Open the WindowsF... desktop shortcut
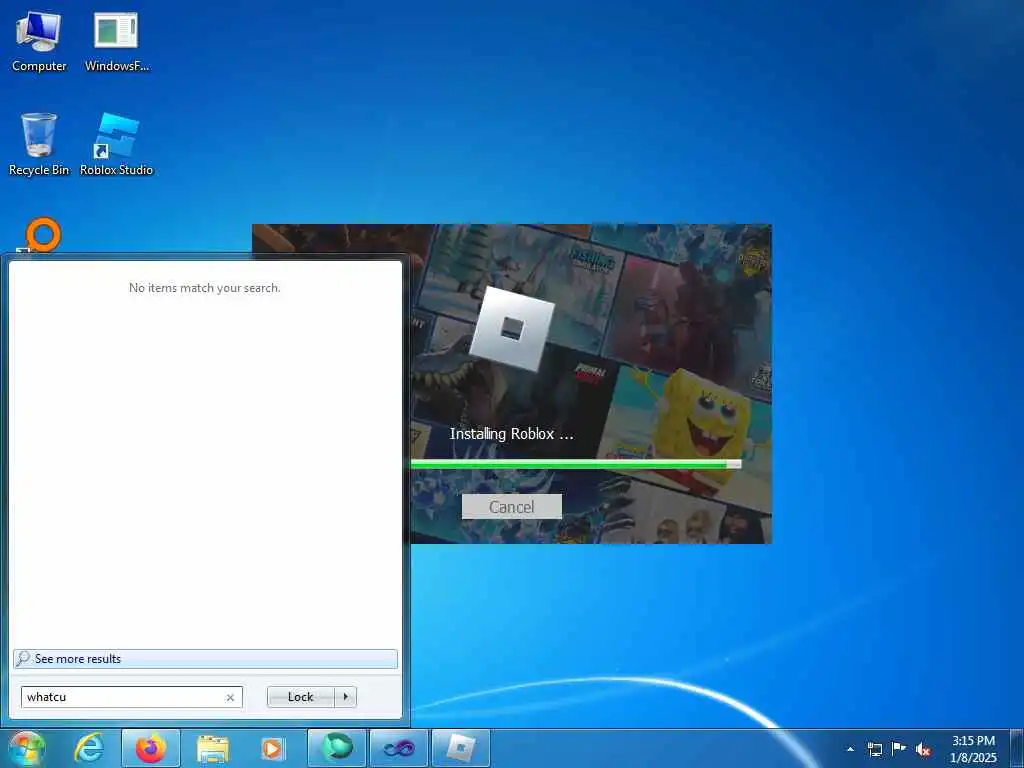This screenshot has width=1024, height=768. point(116,42)
